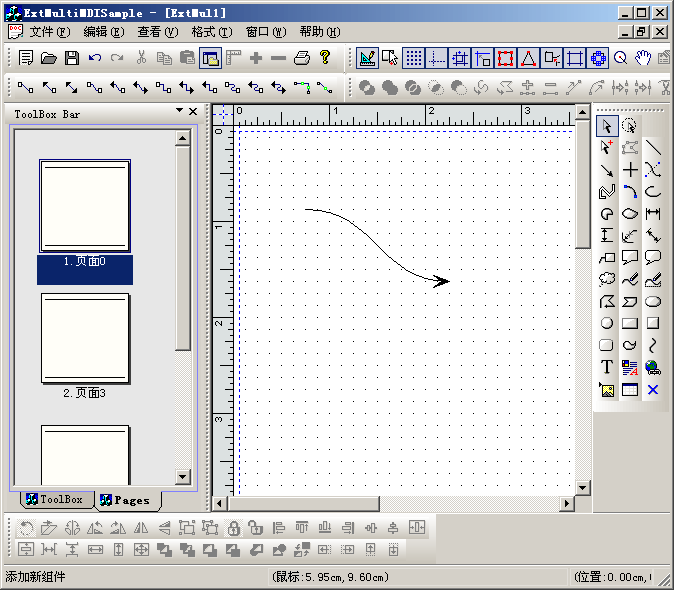Select the Text tool

click(x=606, y=367)
